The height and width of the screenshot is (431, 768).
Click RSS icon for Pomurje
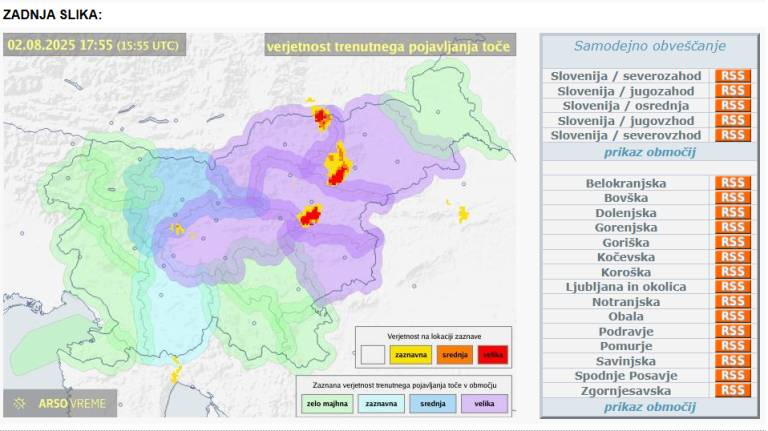point(732,346)
